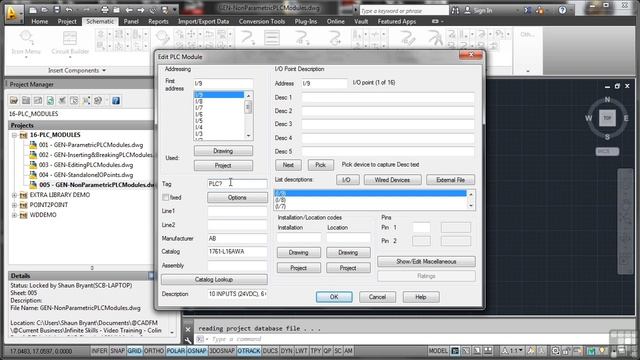This screenshot has height=360, width=640.
Task: Open the Icon Menu tool in ribbon
Action: (x=26, y=43)
